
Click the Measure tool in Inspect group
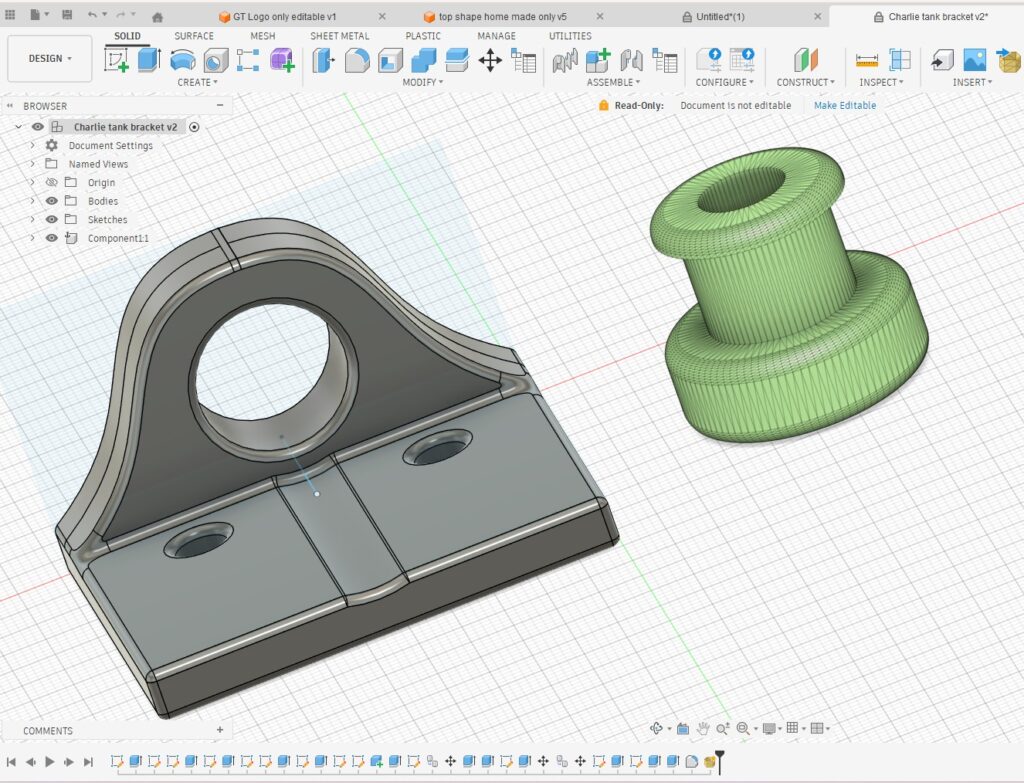[x=867, y=61]
